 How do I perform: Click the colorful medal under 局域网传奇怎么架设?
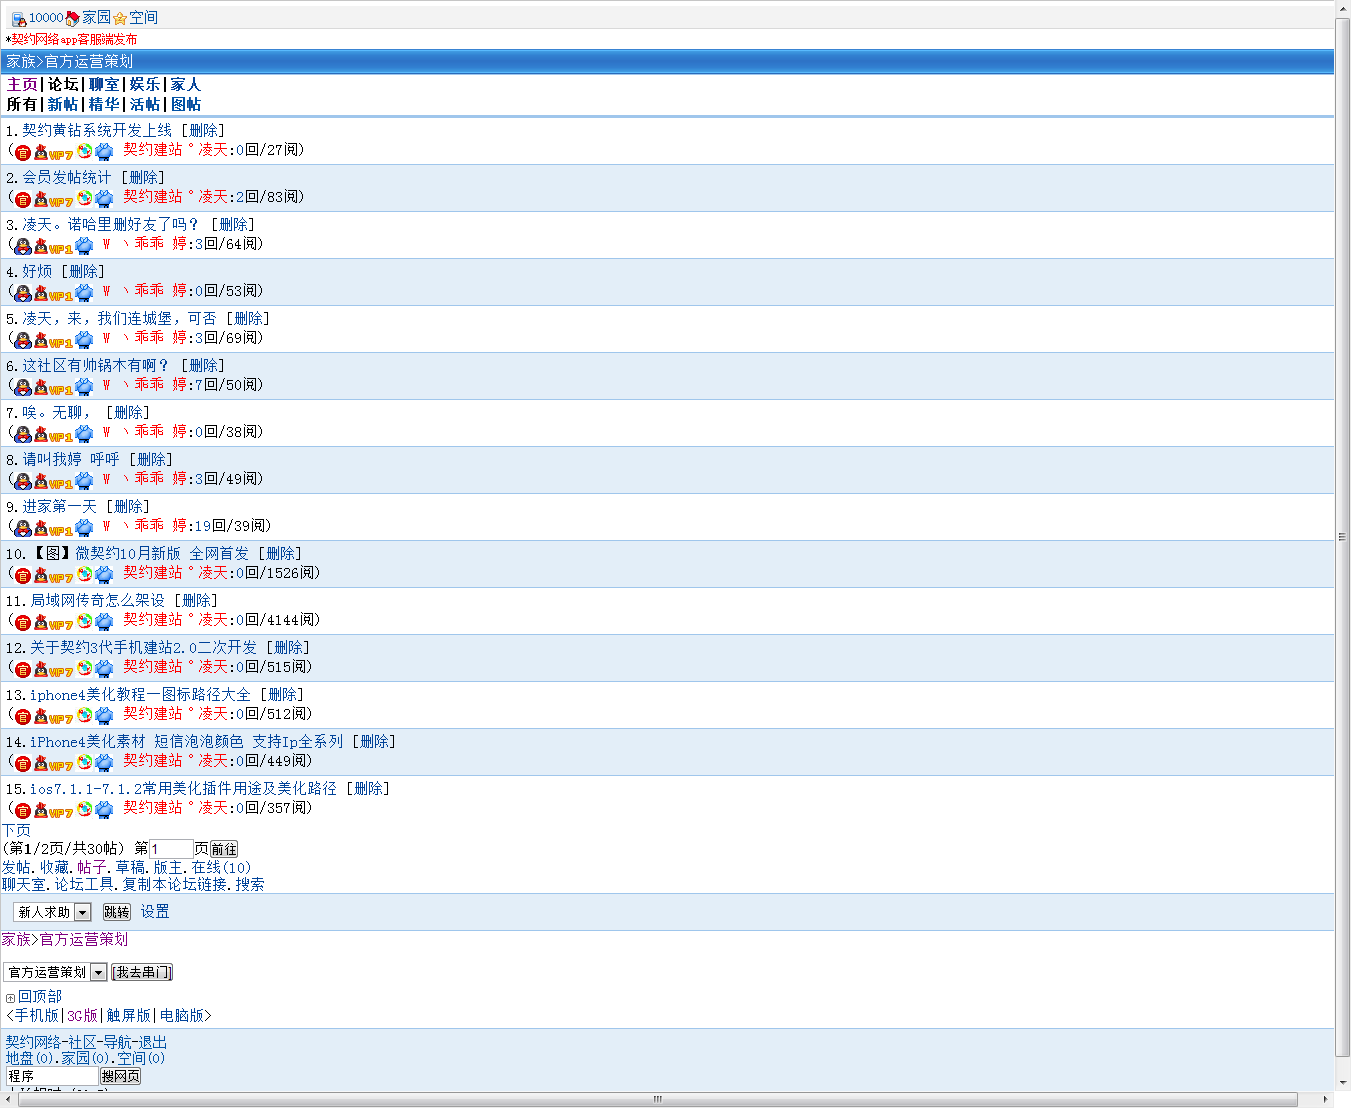click(85, 621)
